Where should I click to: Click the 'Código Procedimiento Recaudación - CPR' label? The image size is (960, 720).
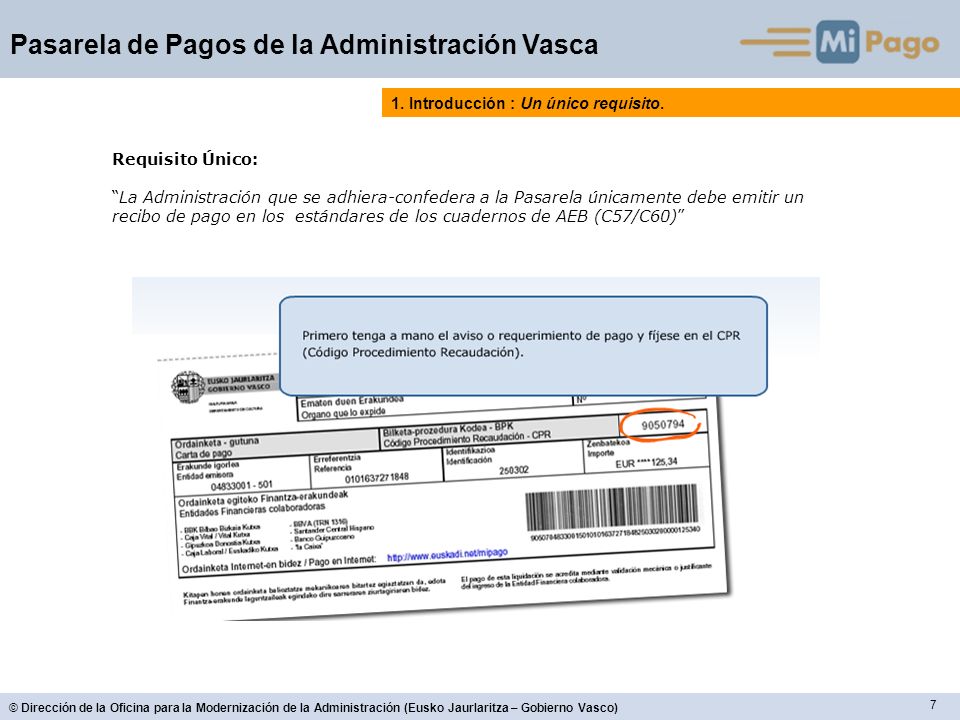(467, 439)
